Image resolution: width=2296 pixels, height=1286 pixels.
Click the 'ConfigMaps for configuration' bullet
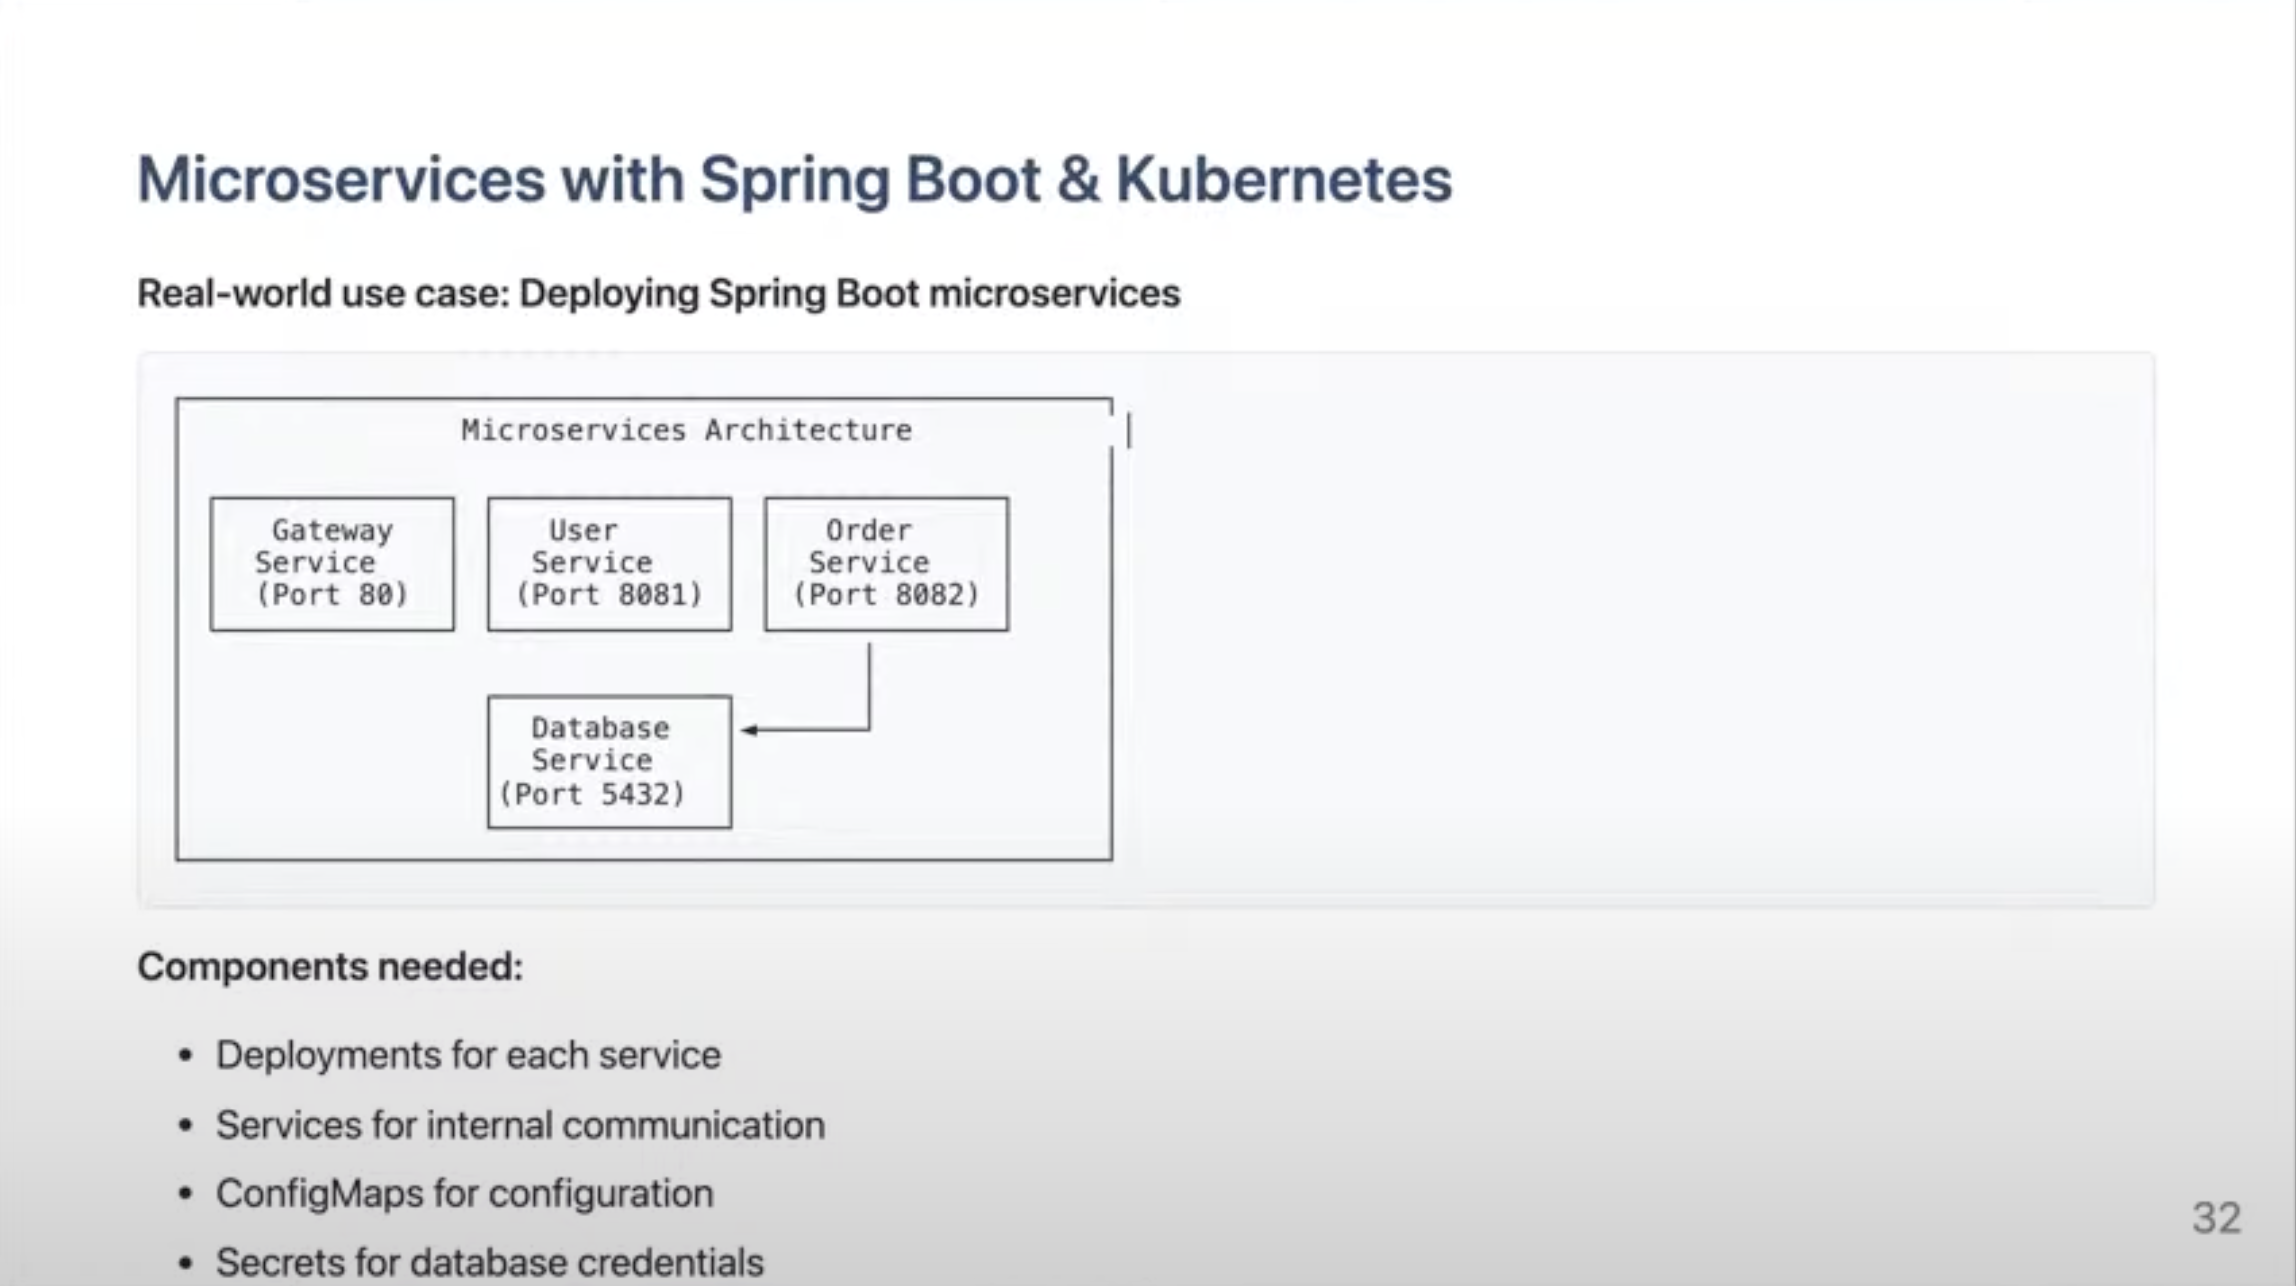tap(465, 1193)
